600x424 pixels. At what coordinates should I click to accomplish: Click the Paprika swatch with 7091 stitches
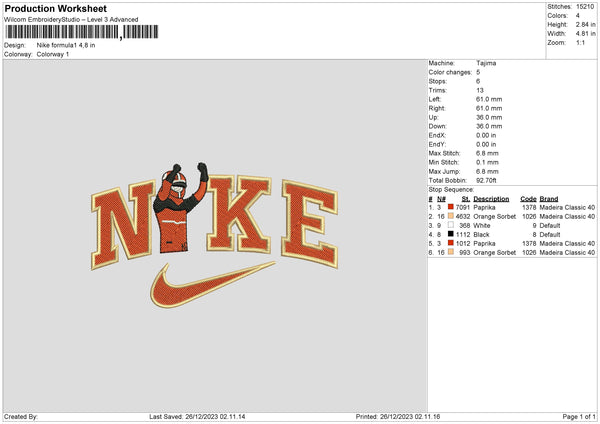(451, 207)
